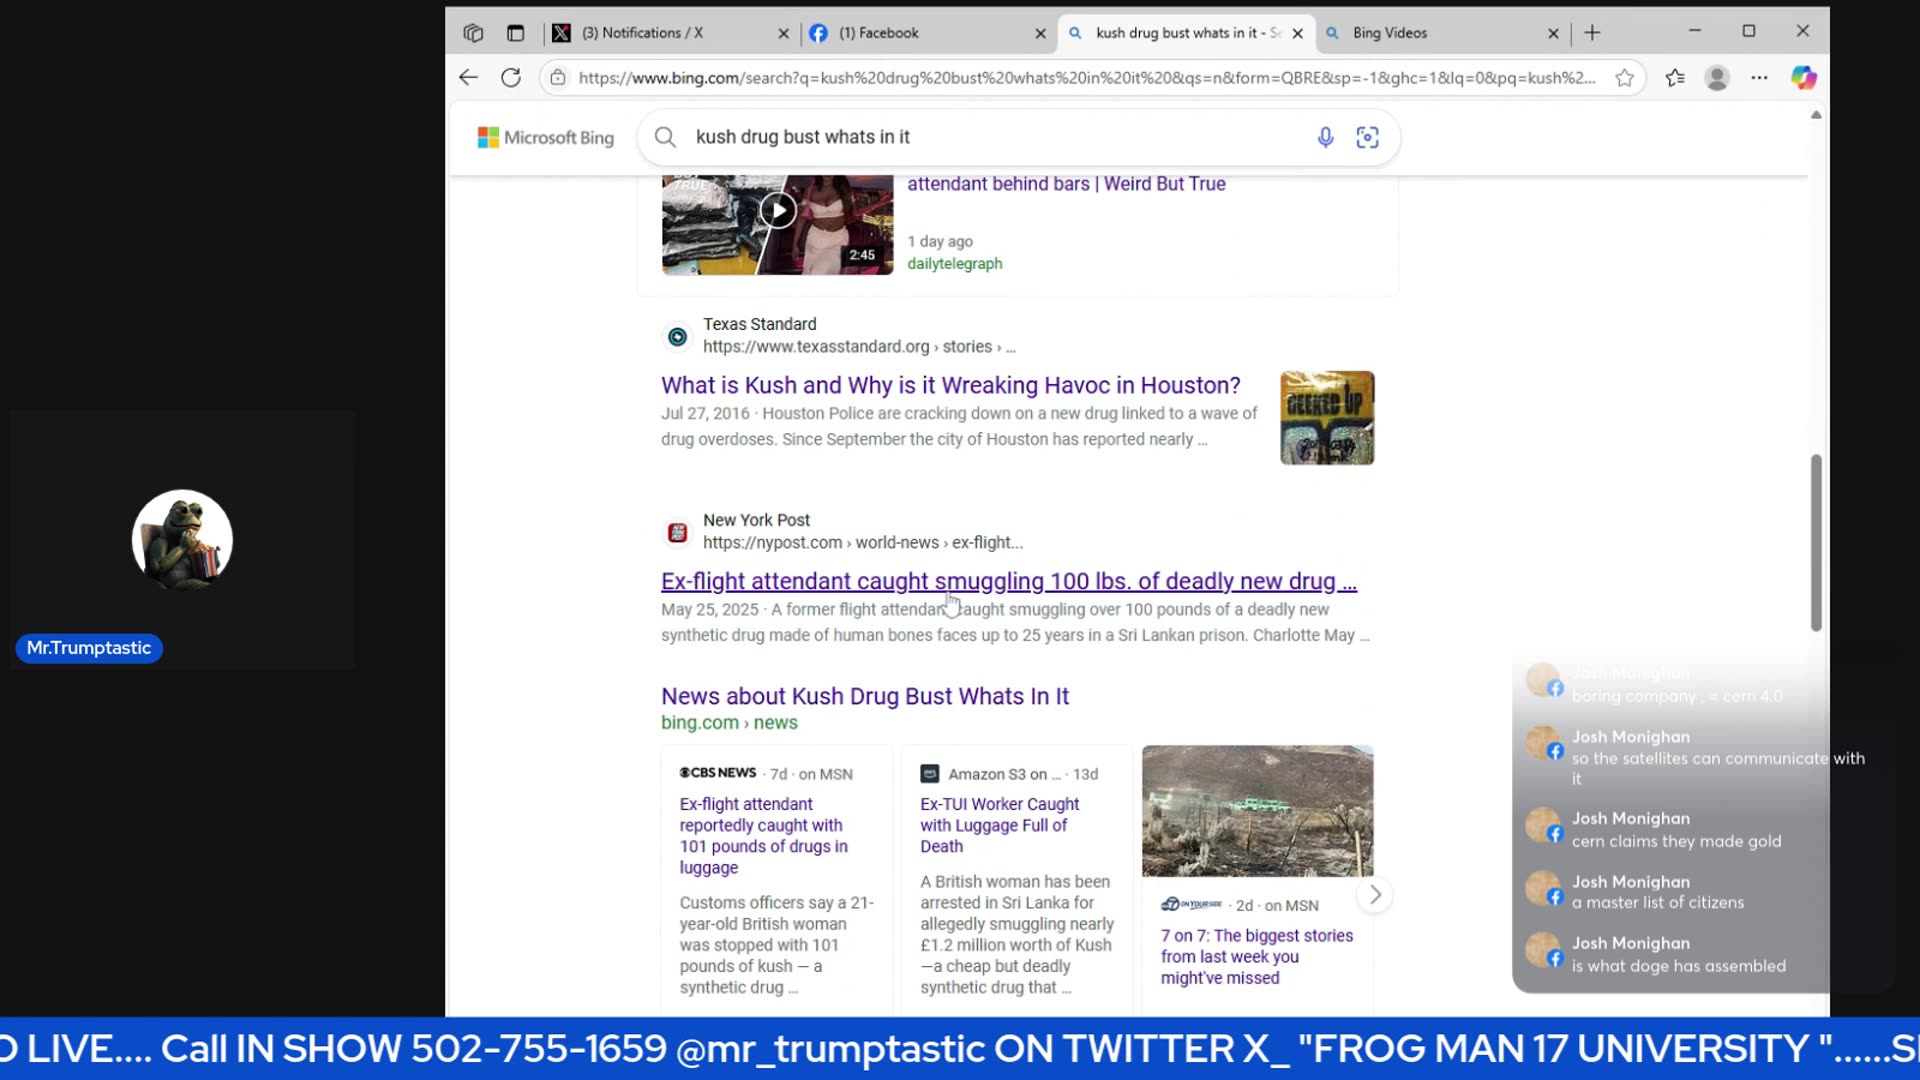Open the workspaces icon in the tab bar
The image size is (1920, 1080).
[x=473, y=33]
